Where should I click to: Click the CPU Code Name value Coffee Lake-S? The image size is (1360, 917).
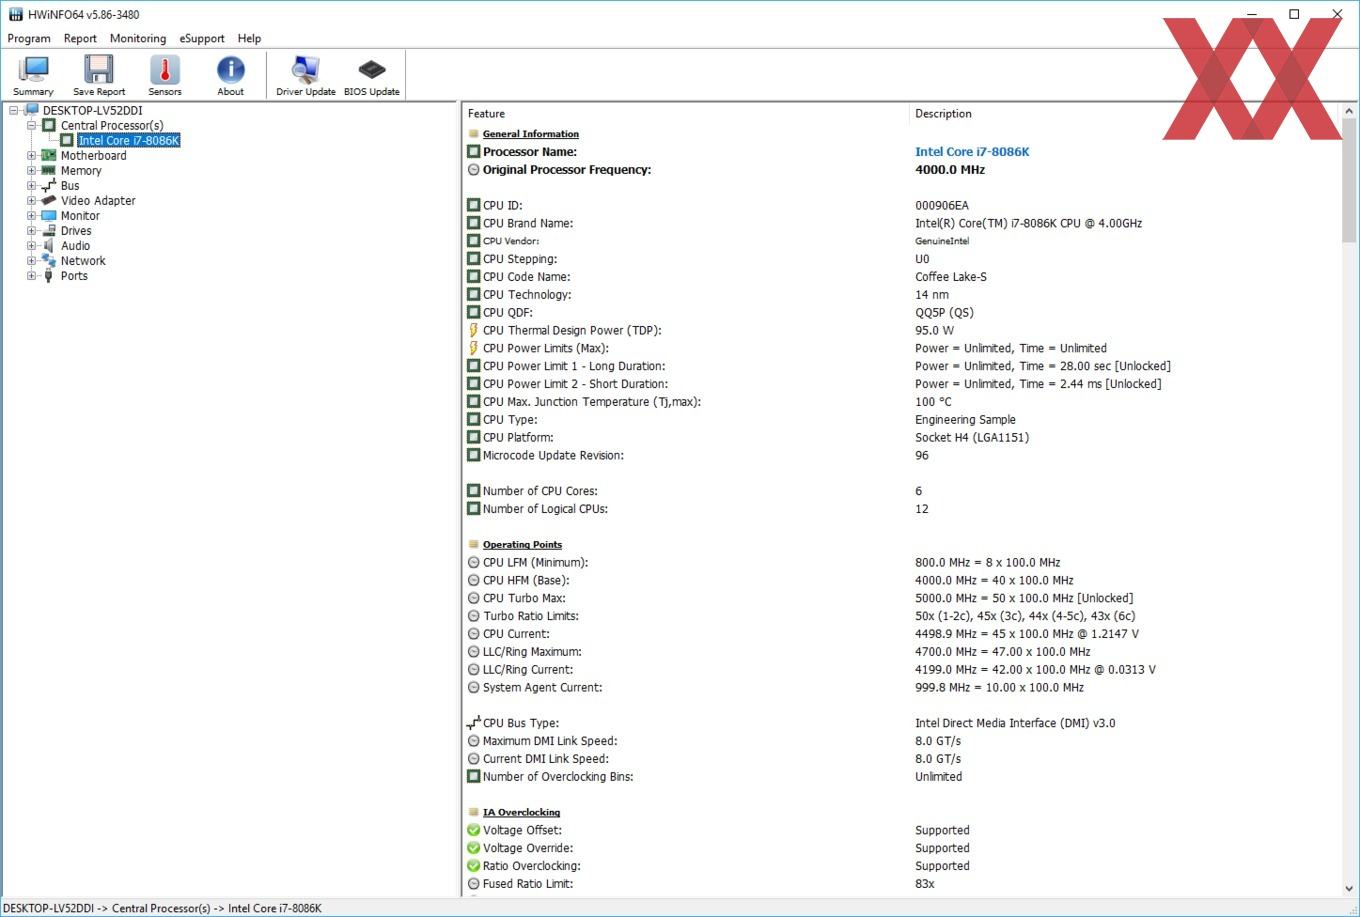pyautogui.click(x=950, y=277)
